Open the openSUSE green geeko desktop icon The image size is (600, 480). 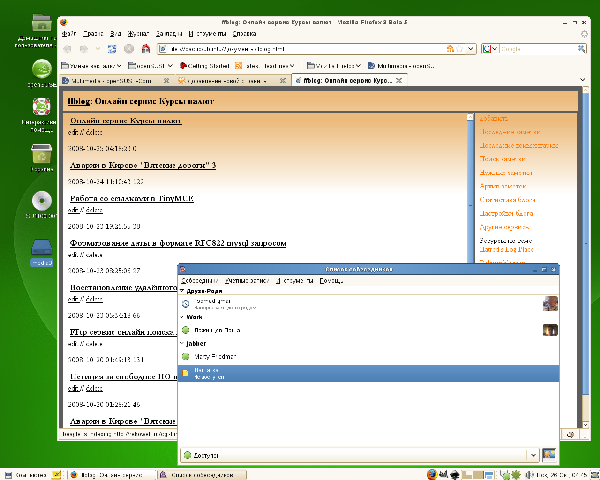click(x=42, y=70)
